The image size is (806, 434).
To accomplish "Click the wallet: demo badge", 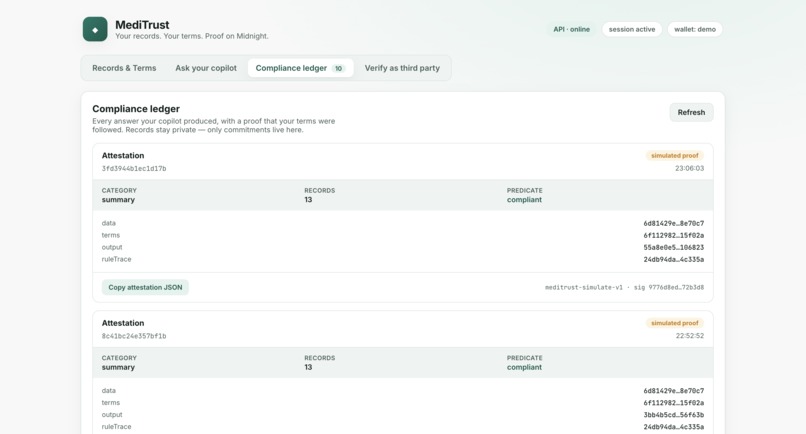I will coord(695,29).
